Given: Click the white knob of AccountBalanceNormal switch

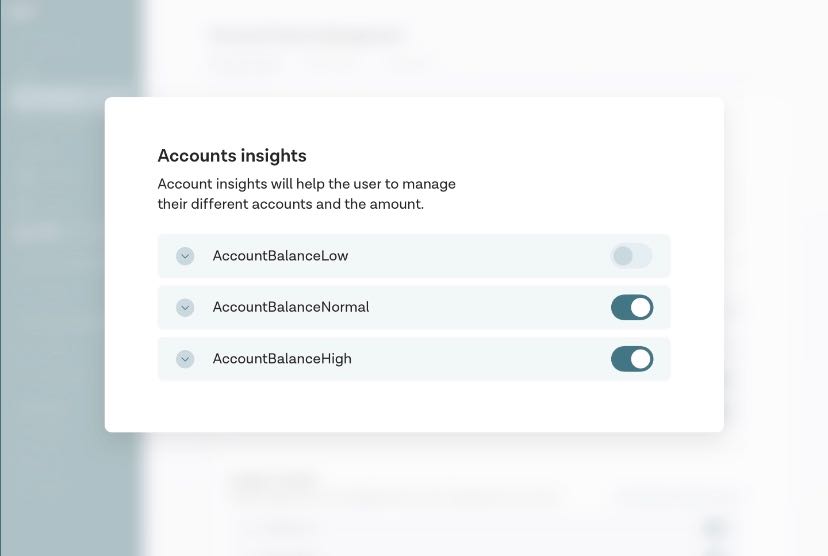Looking at the screenshot, I should click(x=641, y=307).
